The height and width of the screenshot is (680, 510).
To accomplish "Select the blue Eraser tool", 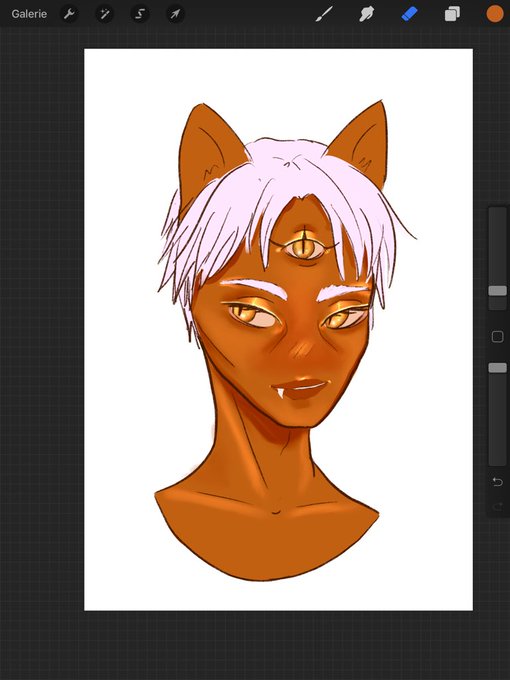I will point(409,14).
